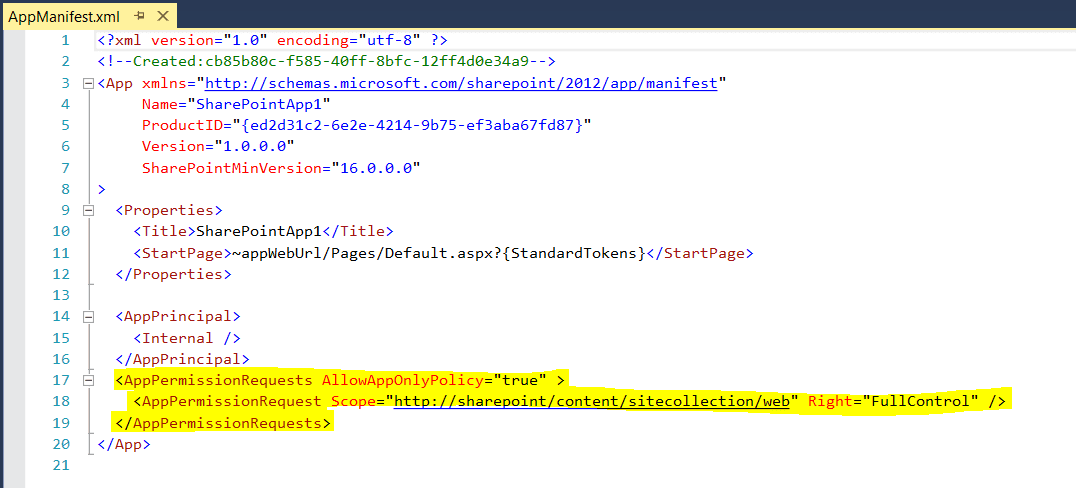Click the closing AppPrincipal tag on line 16
This screenshot has width=1076, height=488.
[182, 359]
